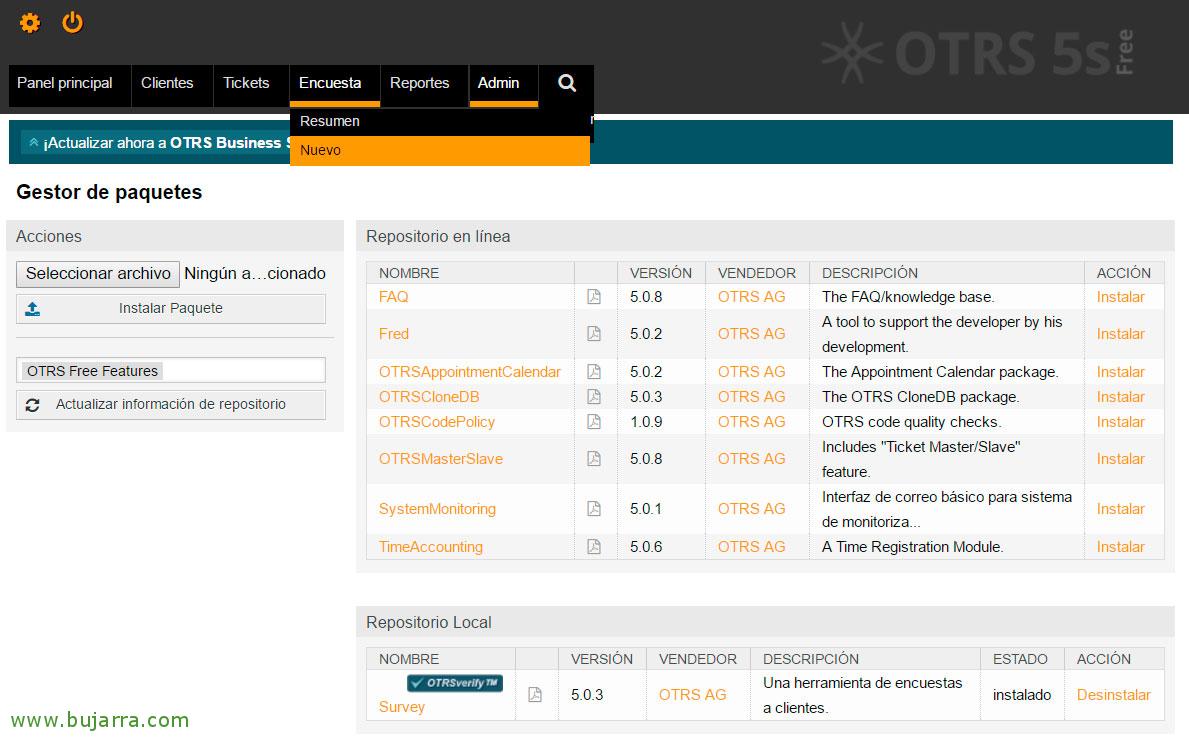Open the OTRSMasterSlave name link
Viewport: 1189px width, 742px height.
click(x=441, y=459)
